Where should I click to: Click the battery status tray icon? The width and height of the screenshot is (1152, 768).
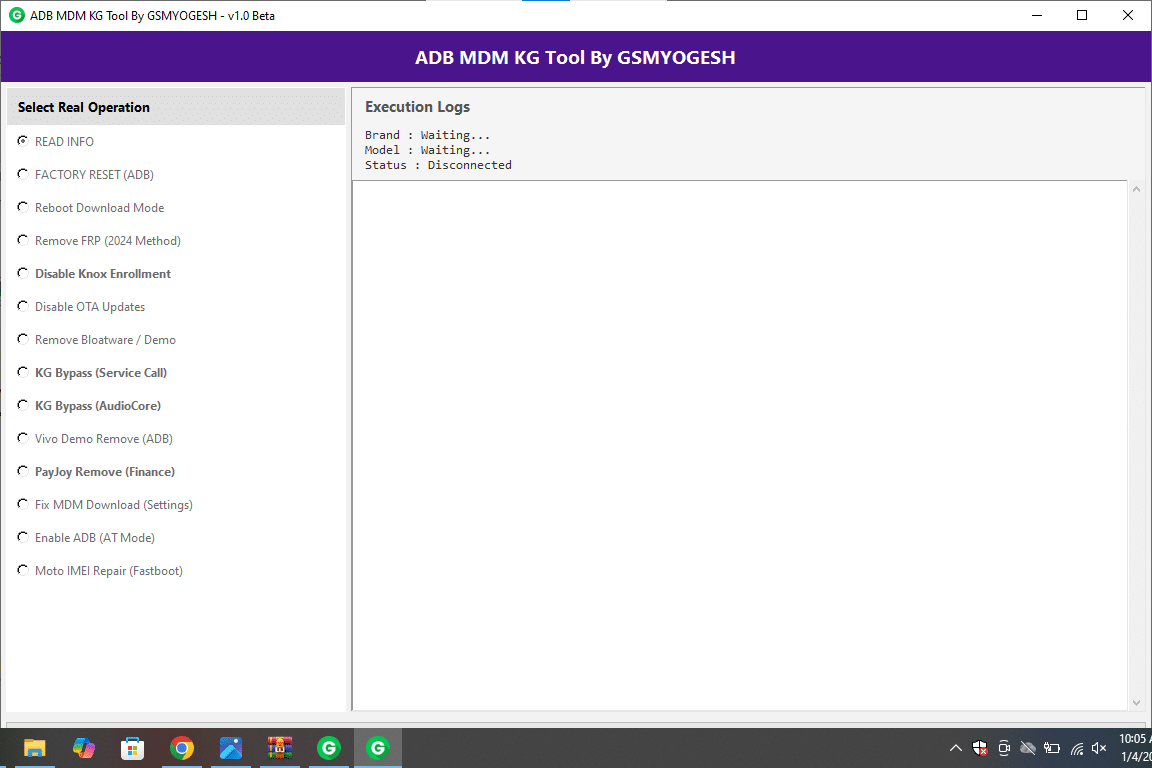[x=1051, y=747]
